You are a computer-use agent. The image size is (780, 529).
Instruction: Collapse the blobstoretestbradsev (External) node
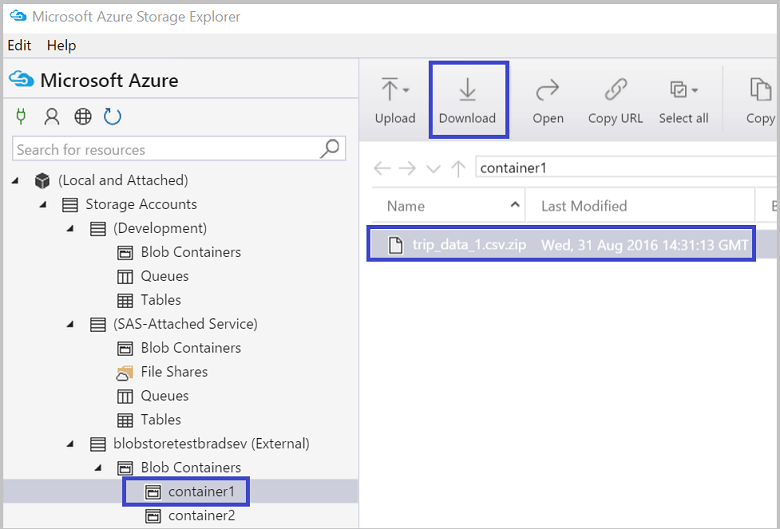click(x=71, y=443)
